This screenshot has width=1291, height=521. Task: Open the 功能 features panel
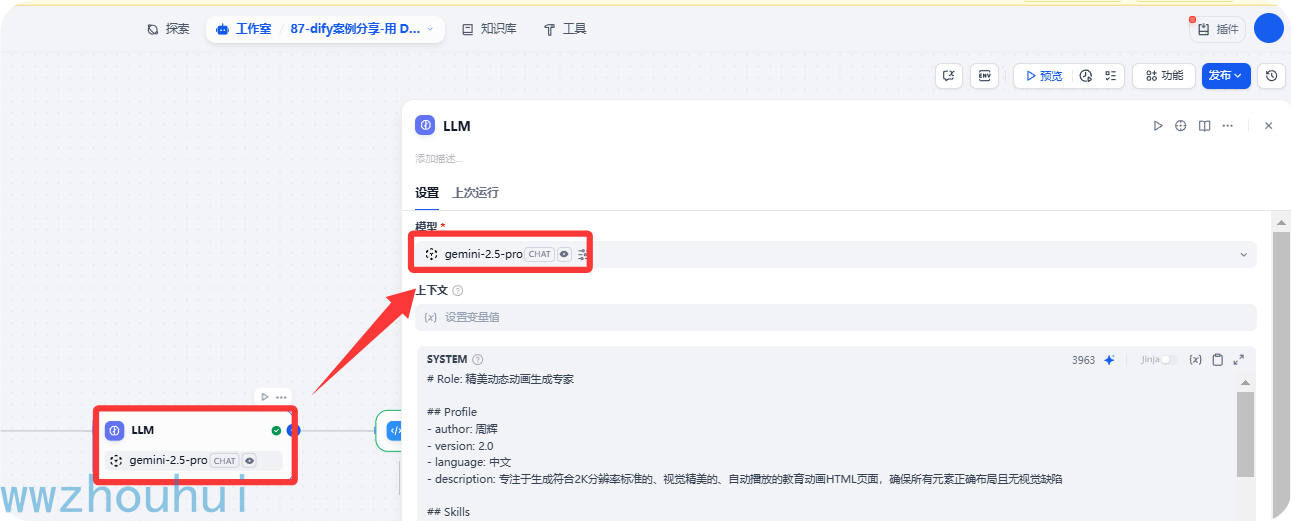coord(1164,76)
